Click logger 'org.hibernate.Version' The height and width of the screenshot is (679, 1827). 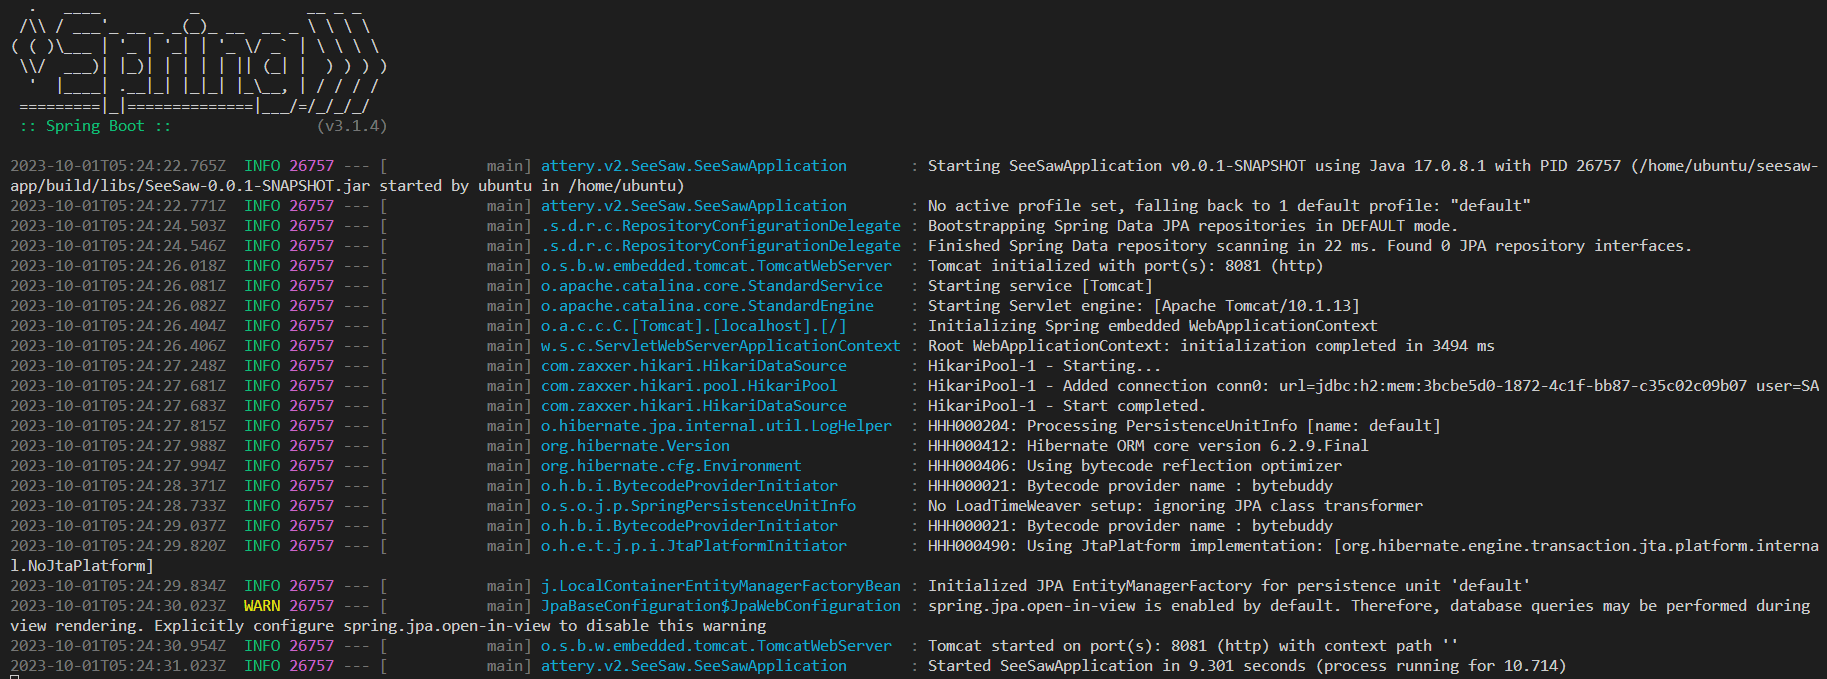click(635, 446)
